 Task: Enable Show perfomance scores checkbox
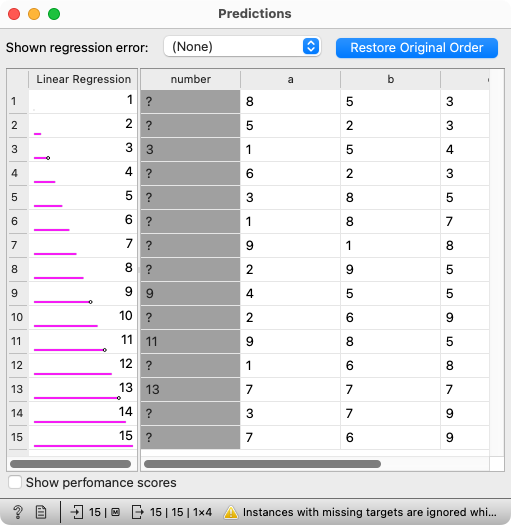click(x=15, y=482)
